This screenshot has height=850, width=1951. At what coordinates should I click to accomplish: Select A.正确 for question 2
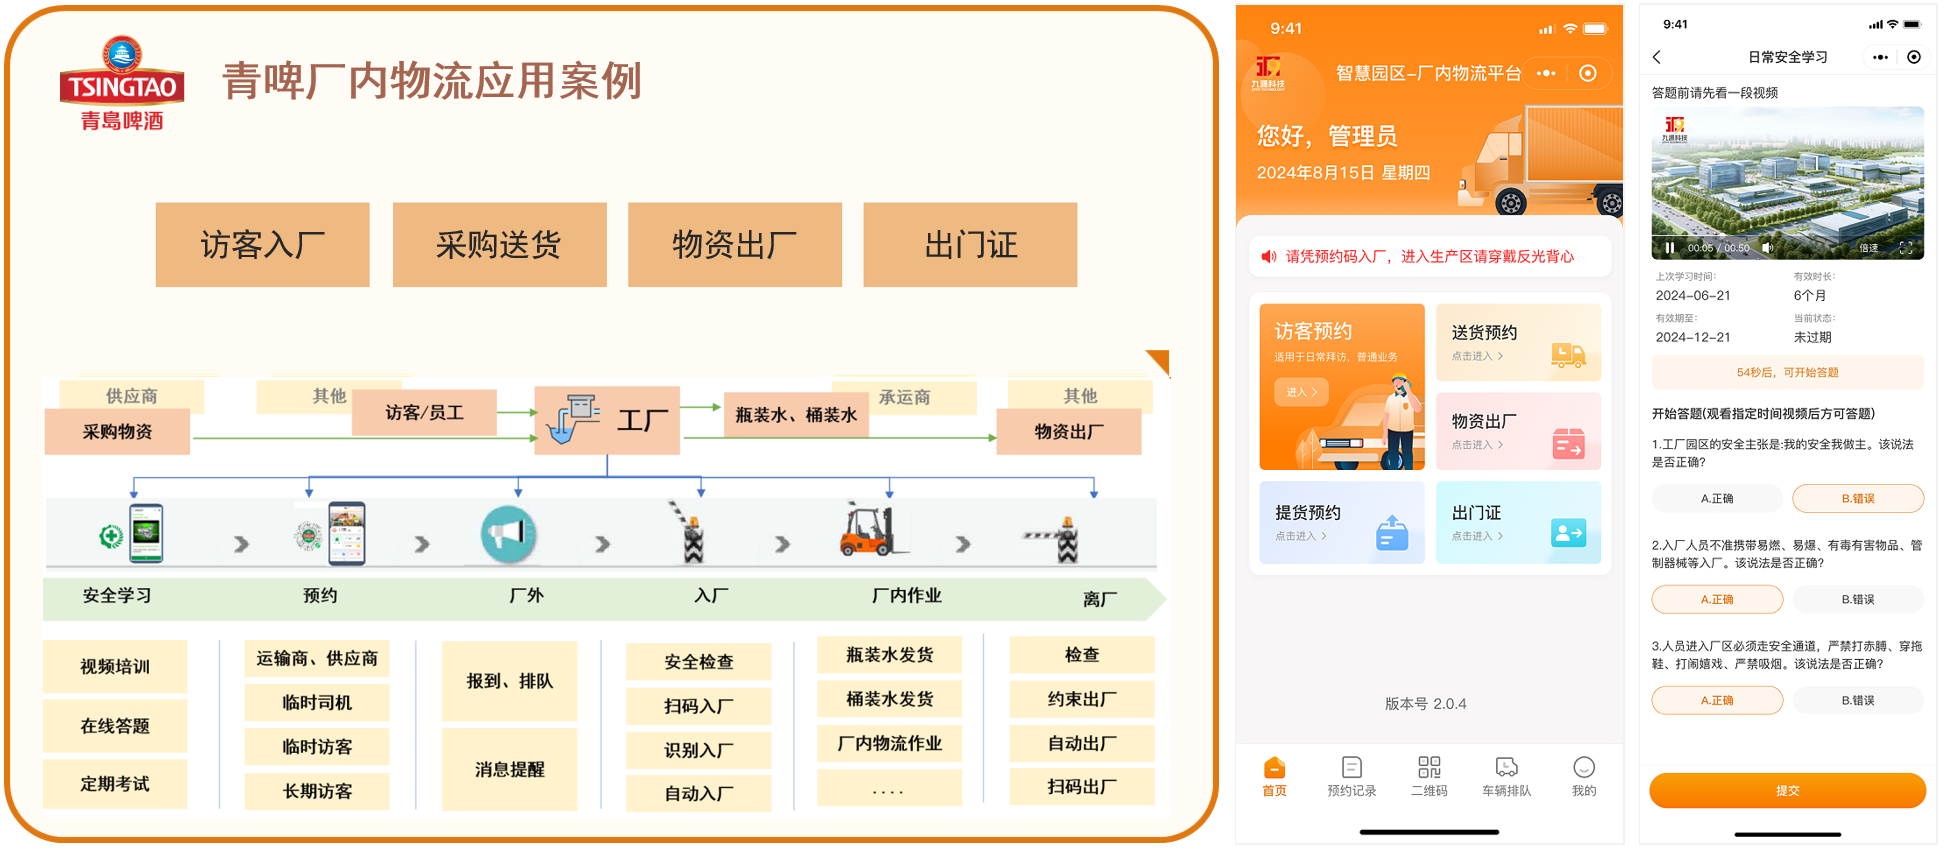pyautogui.click(x=1717, y=600)
